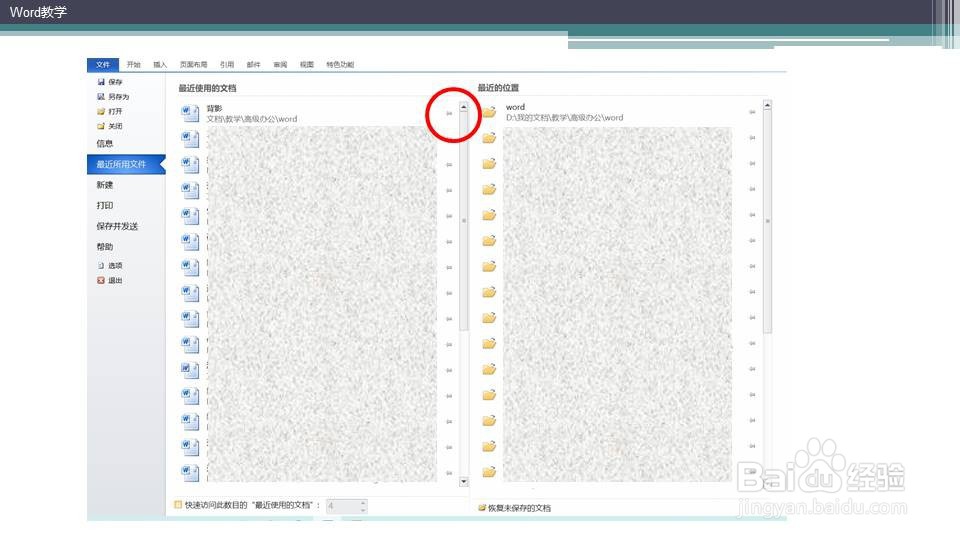Open the 引用 (References) tab
This screenshot has height=540, width=960.
(227, 64)
